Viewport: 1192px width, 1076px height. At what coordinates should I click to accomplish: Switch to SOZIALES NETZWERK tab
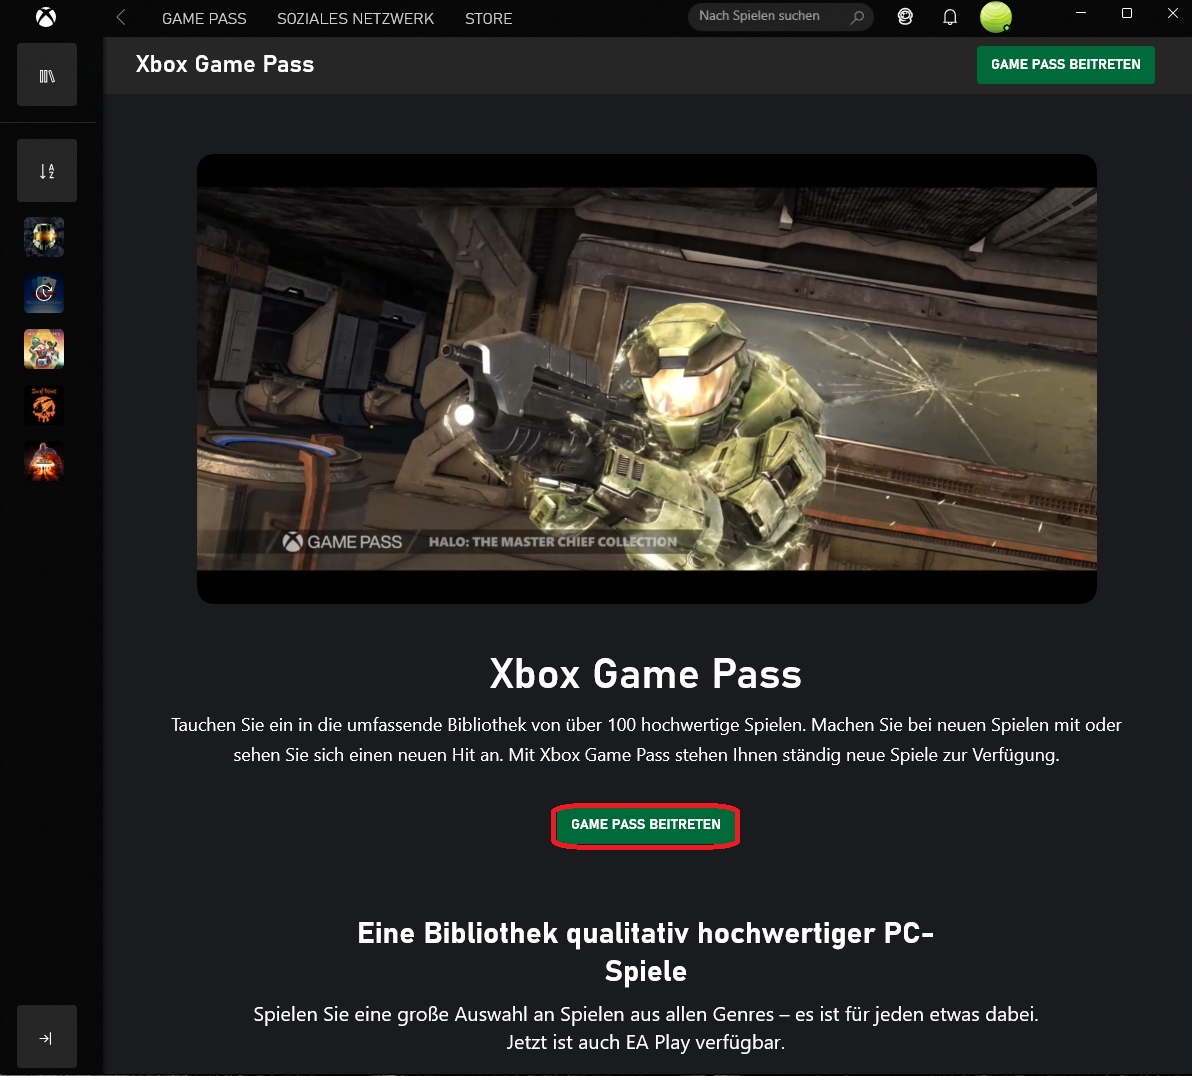pos(355,19)
